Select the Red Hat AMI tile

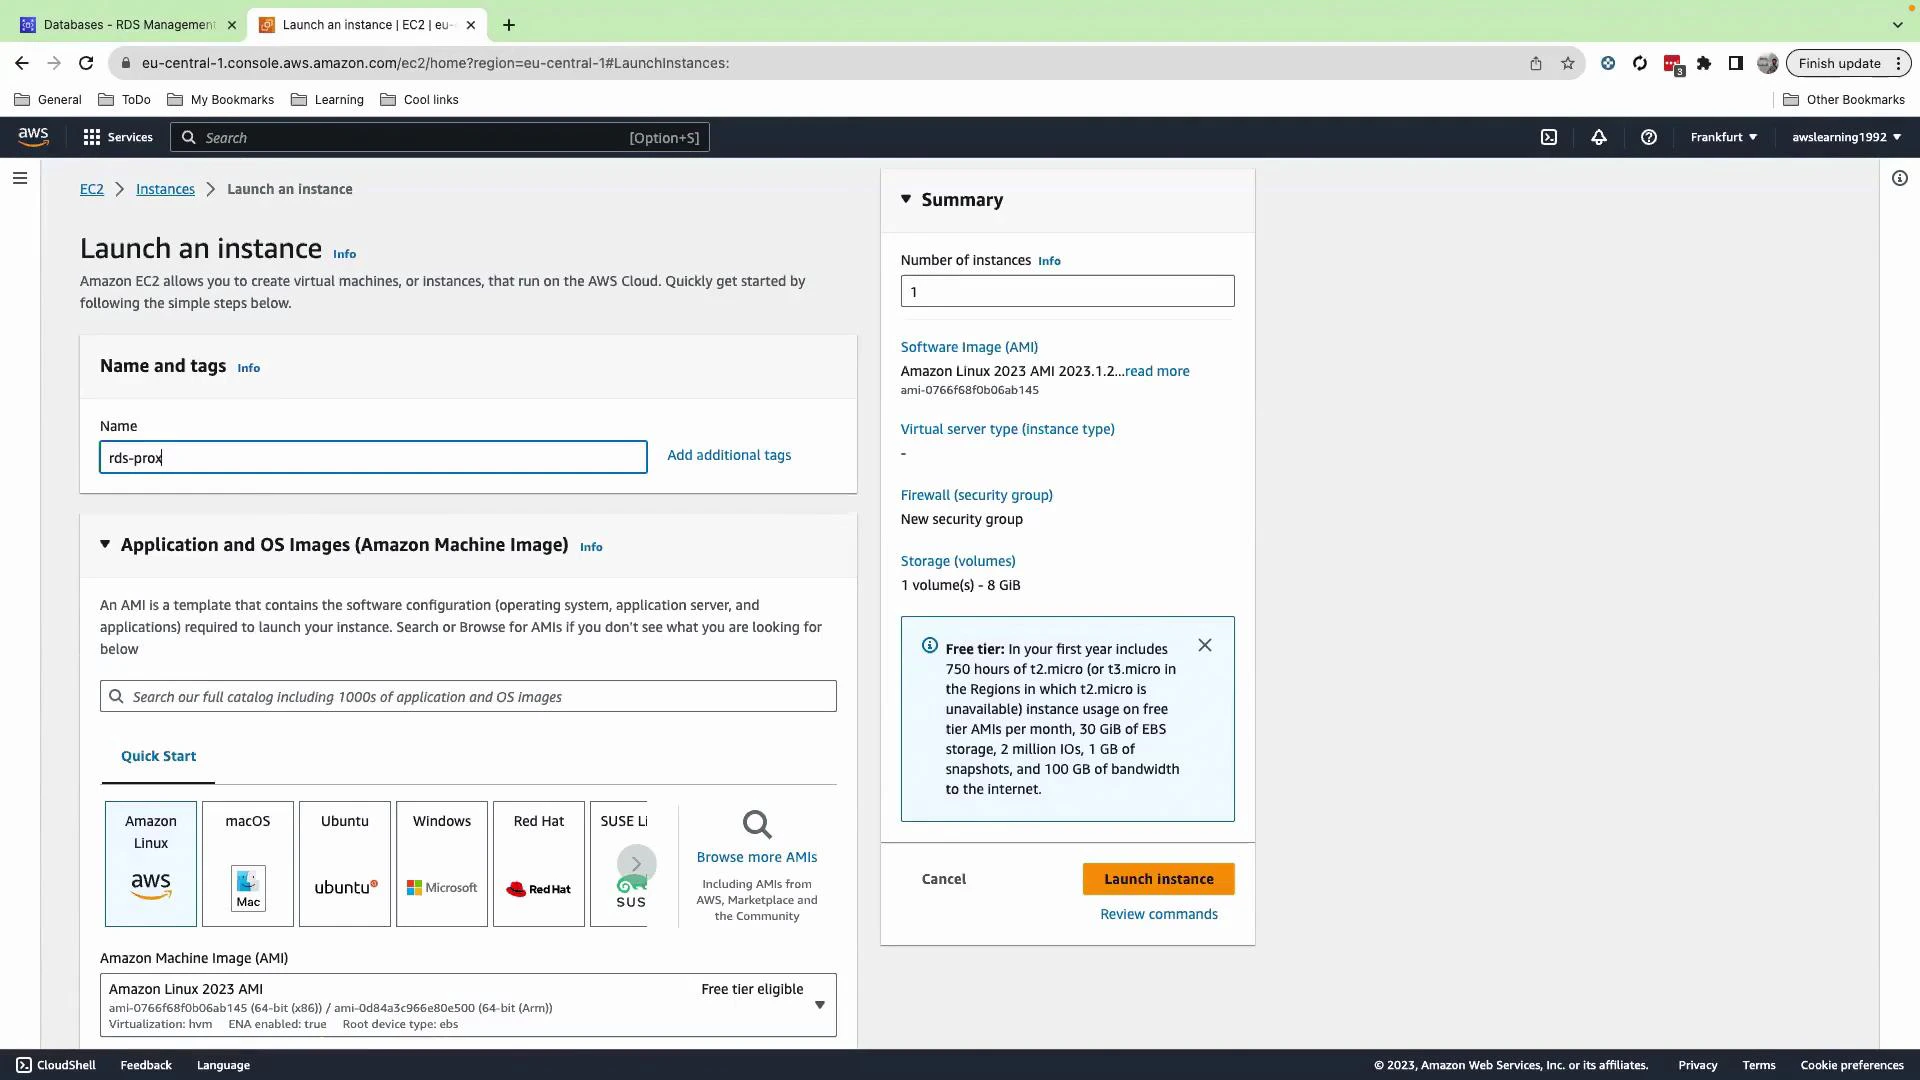(x=539, y=864)
